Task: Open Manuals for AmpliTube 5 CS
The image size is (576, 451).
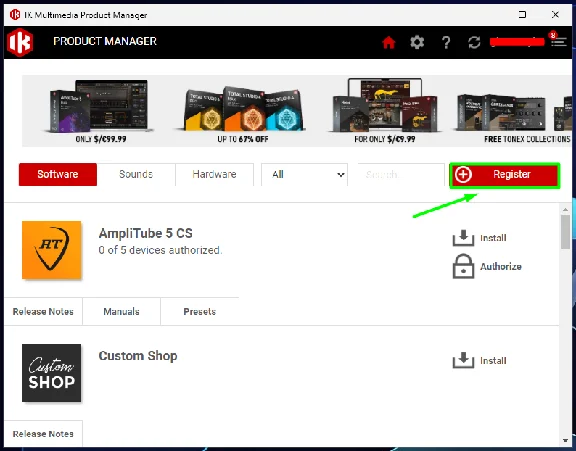Action: [122, 311]
